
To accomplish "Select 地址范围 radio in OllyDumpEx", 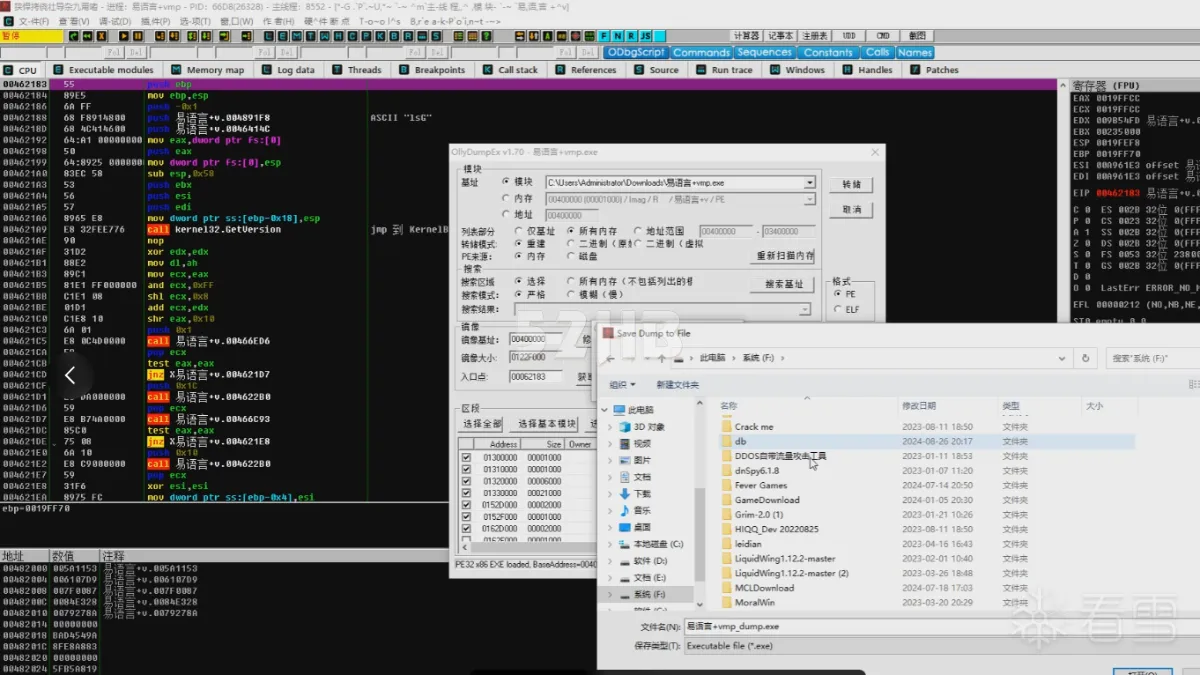I will [x=638, y=231].
